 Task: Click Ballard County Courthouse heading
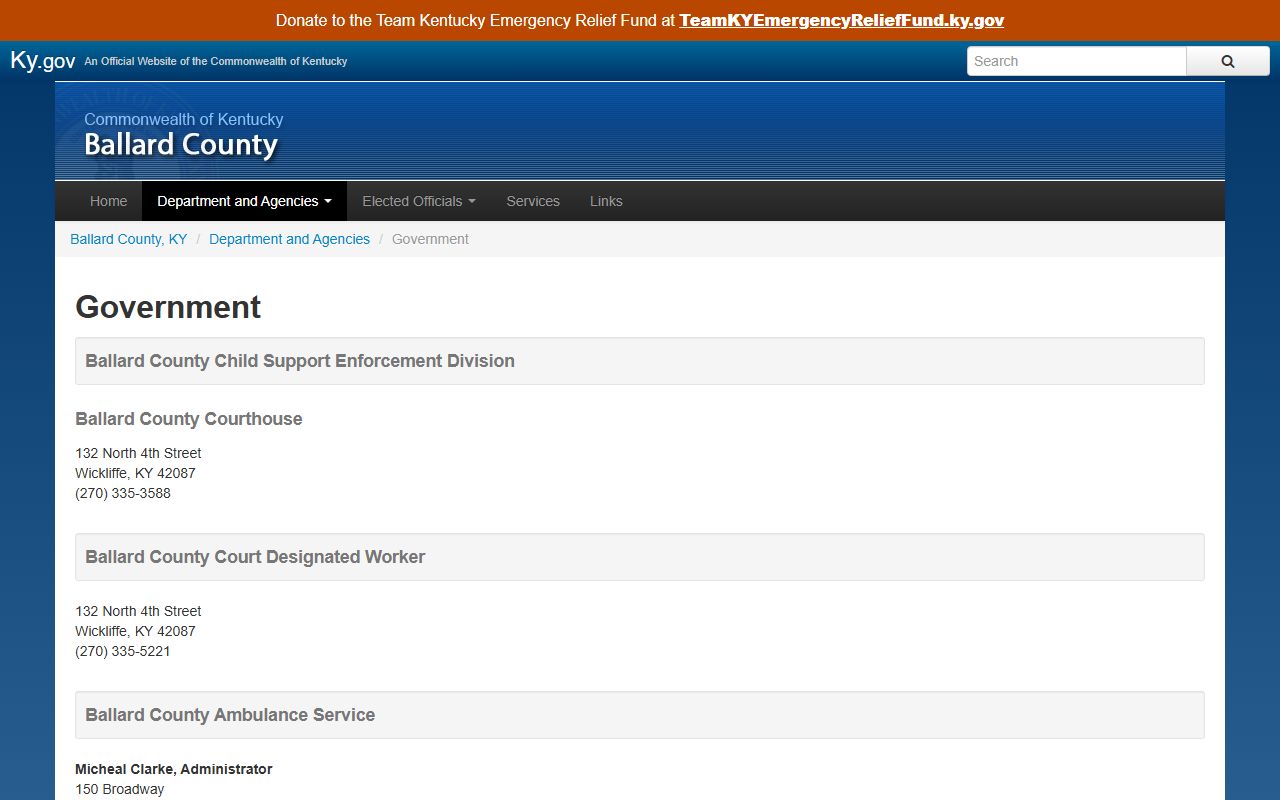pyautogui.click(x=189, y=419)
